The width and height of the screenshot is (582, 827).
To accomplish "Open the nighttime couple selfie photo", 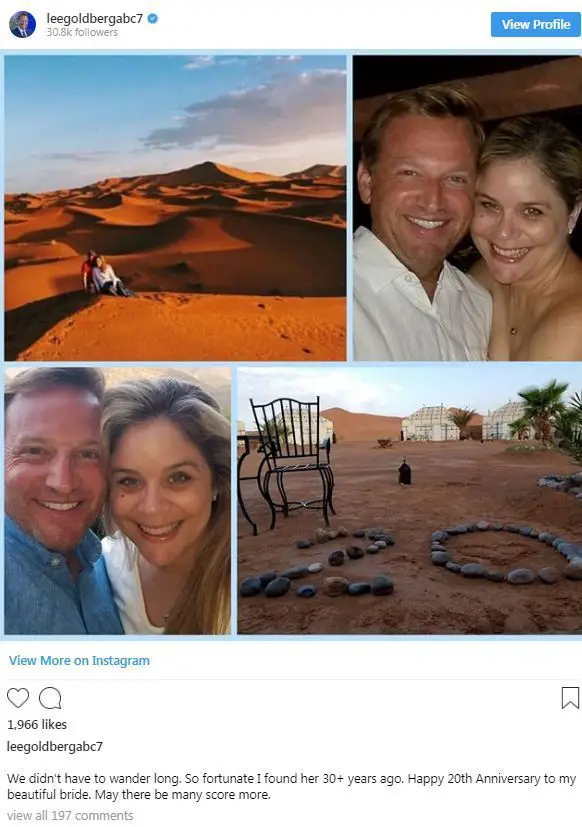I will (x=467, y=208).
